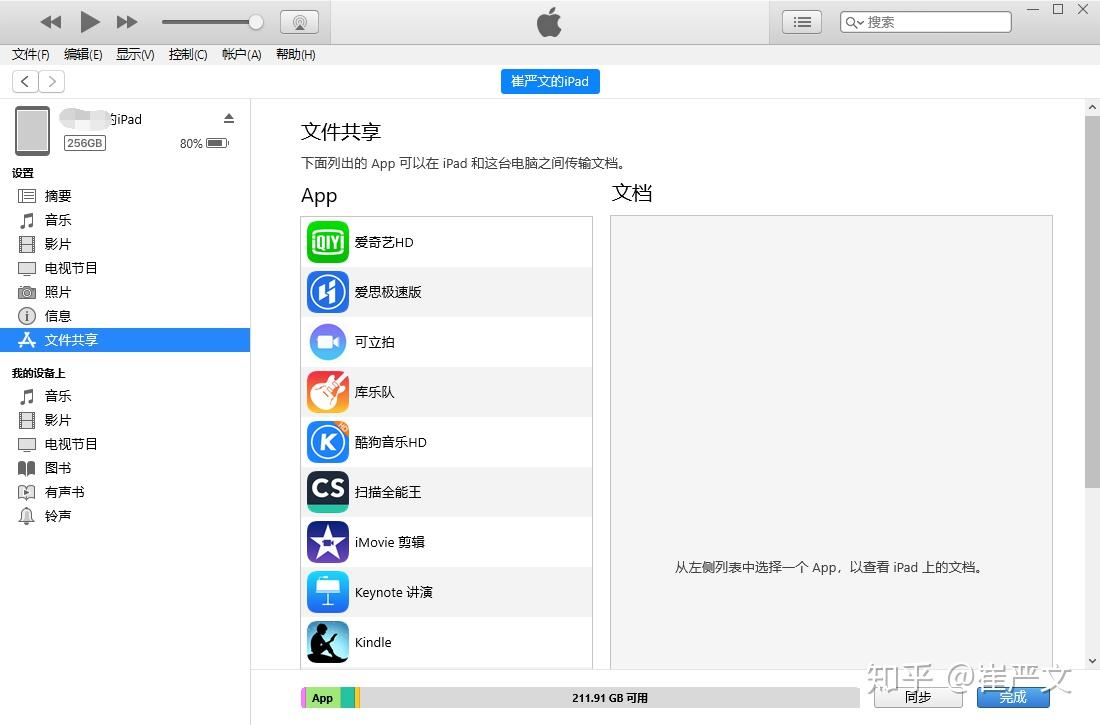
Task: Click the Keynote 讲演 app icon
Action: point(328,592)
